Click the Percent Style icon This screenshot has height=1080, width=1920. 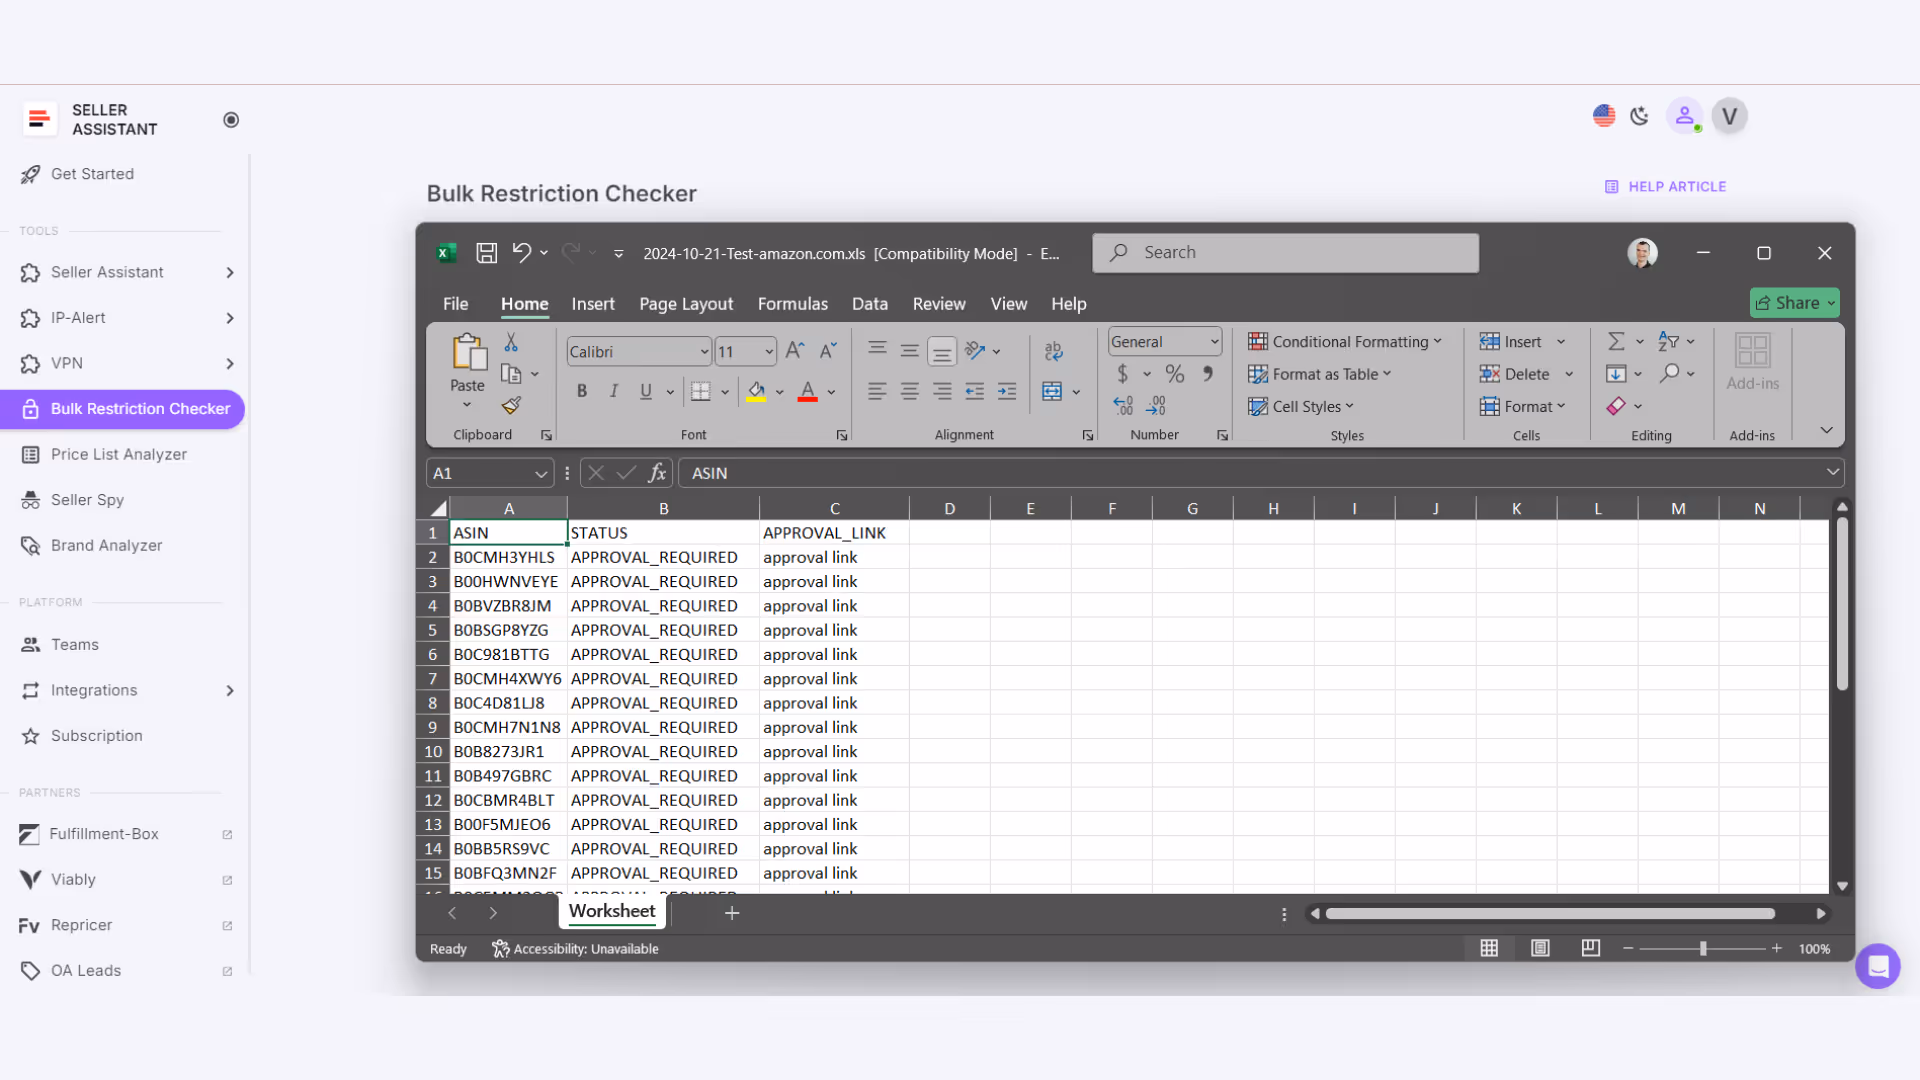[x=1175, y=374]
